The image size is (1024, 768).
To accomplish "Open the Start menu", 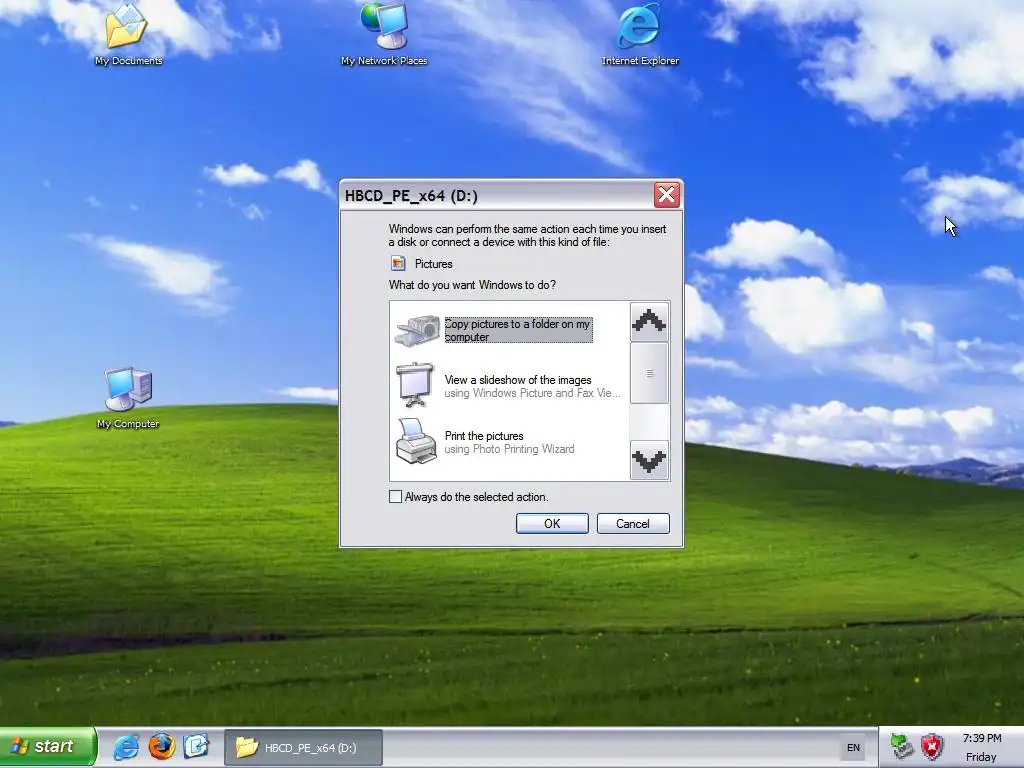I will [x=48, y=747].
